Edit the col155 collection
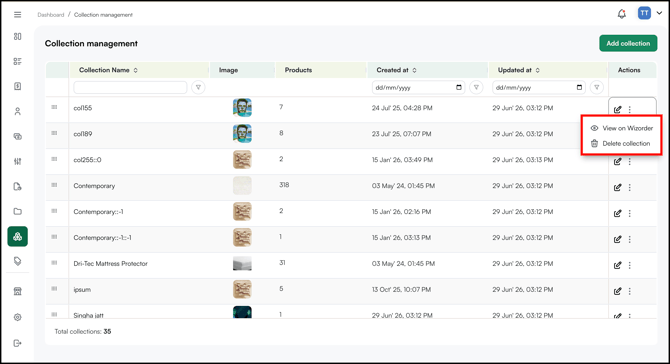 click(x=617, y=110)
